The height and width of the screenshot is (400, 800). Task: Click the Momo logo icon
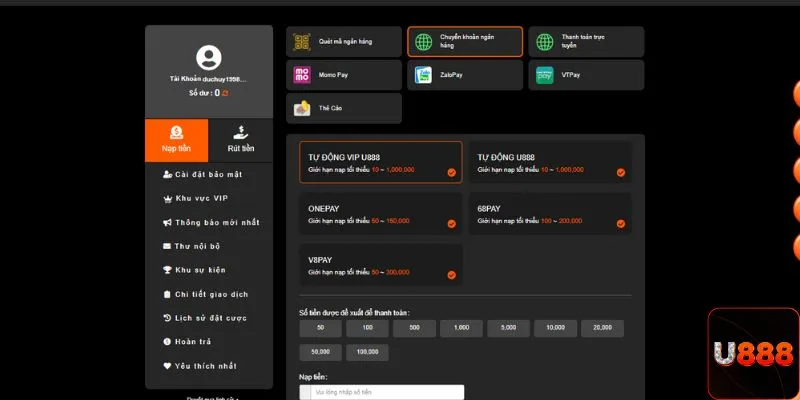pos(302,75)
